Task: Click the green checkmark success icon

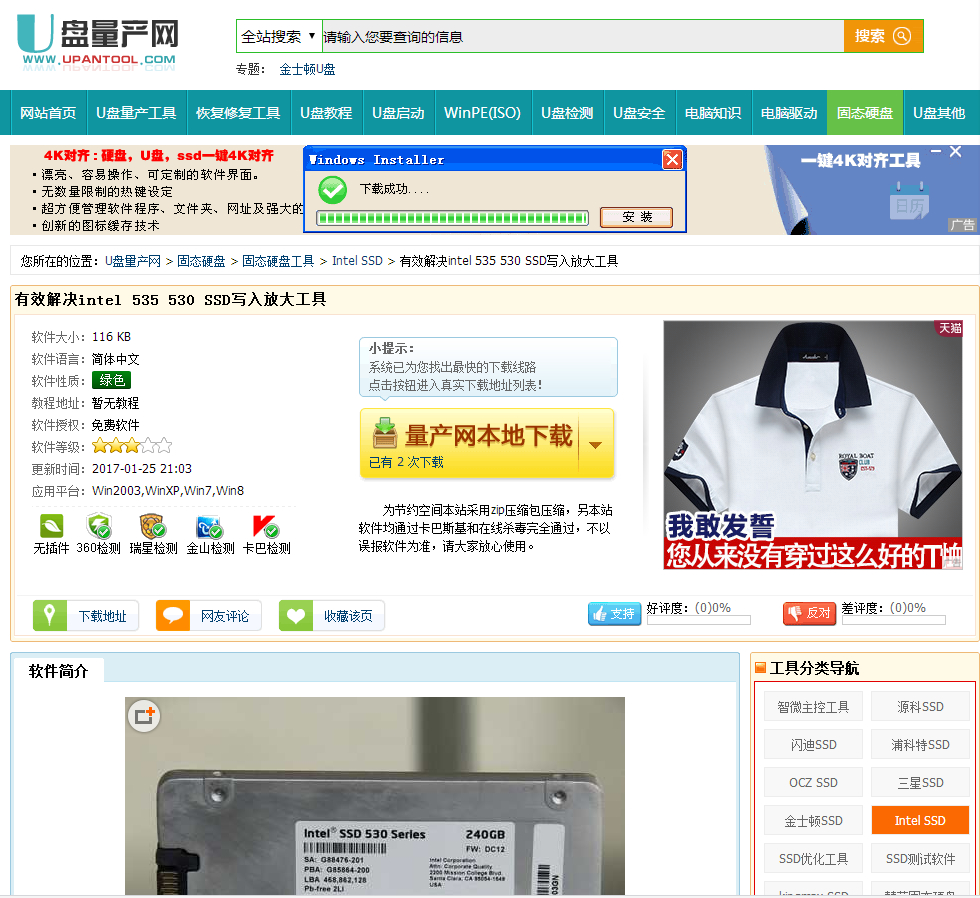Action: [x=332, y=190]
